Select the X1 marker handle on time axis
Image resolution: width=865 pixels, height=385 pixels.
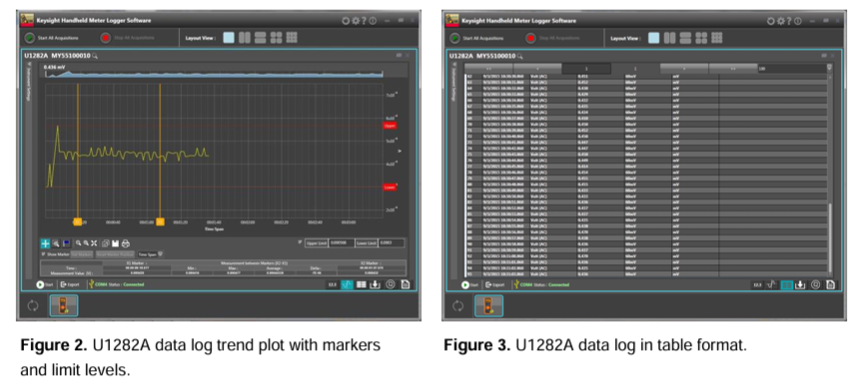point(78,222)
